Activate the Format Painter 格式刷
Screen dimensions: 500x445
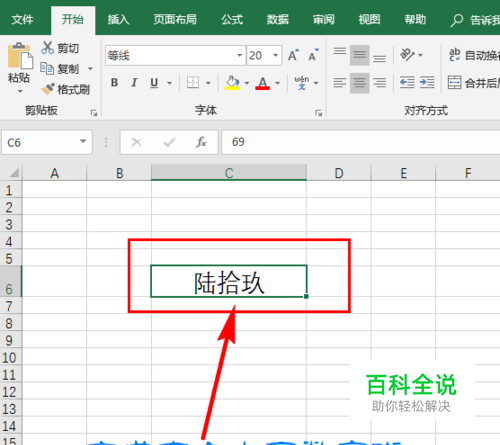click(65, 89)
